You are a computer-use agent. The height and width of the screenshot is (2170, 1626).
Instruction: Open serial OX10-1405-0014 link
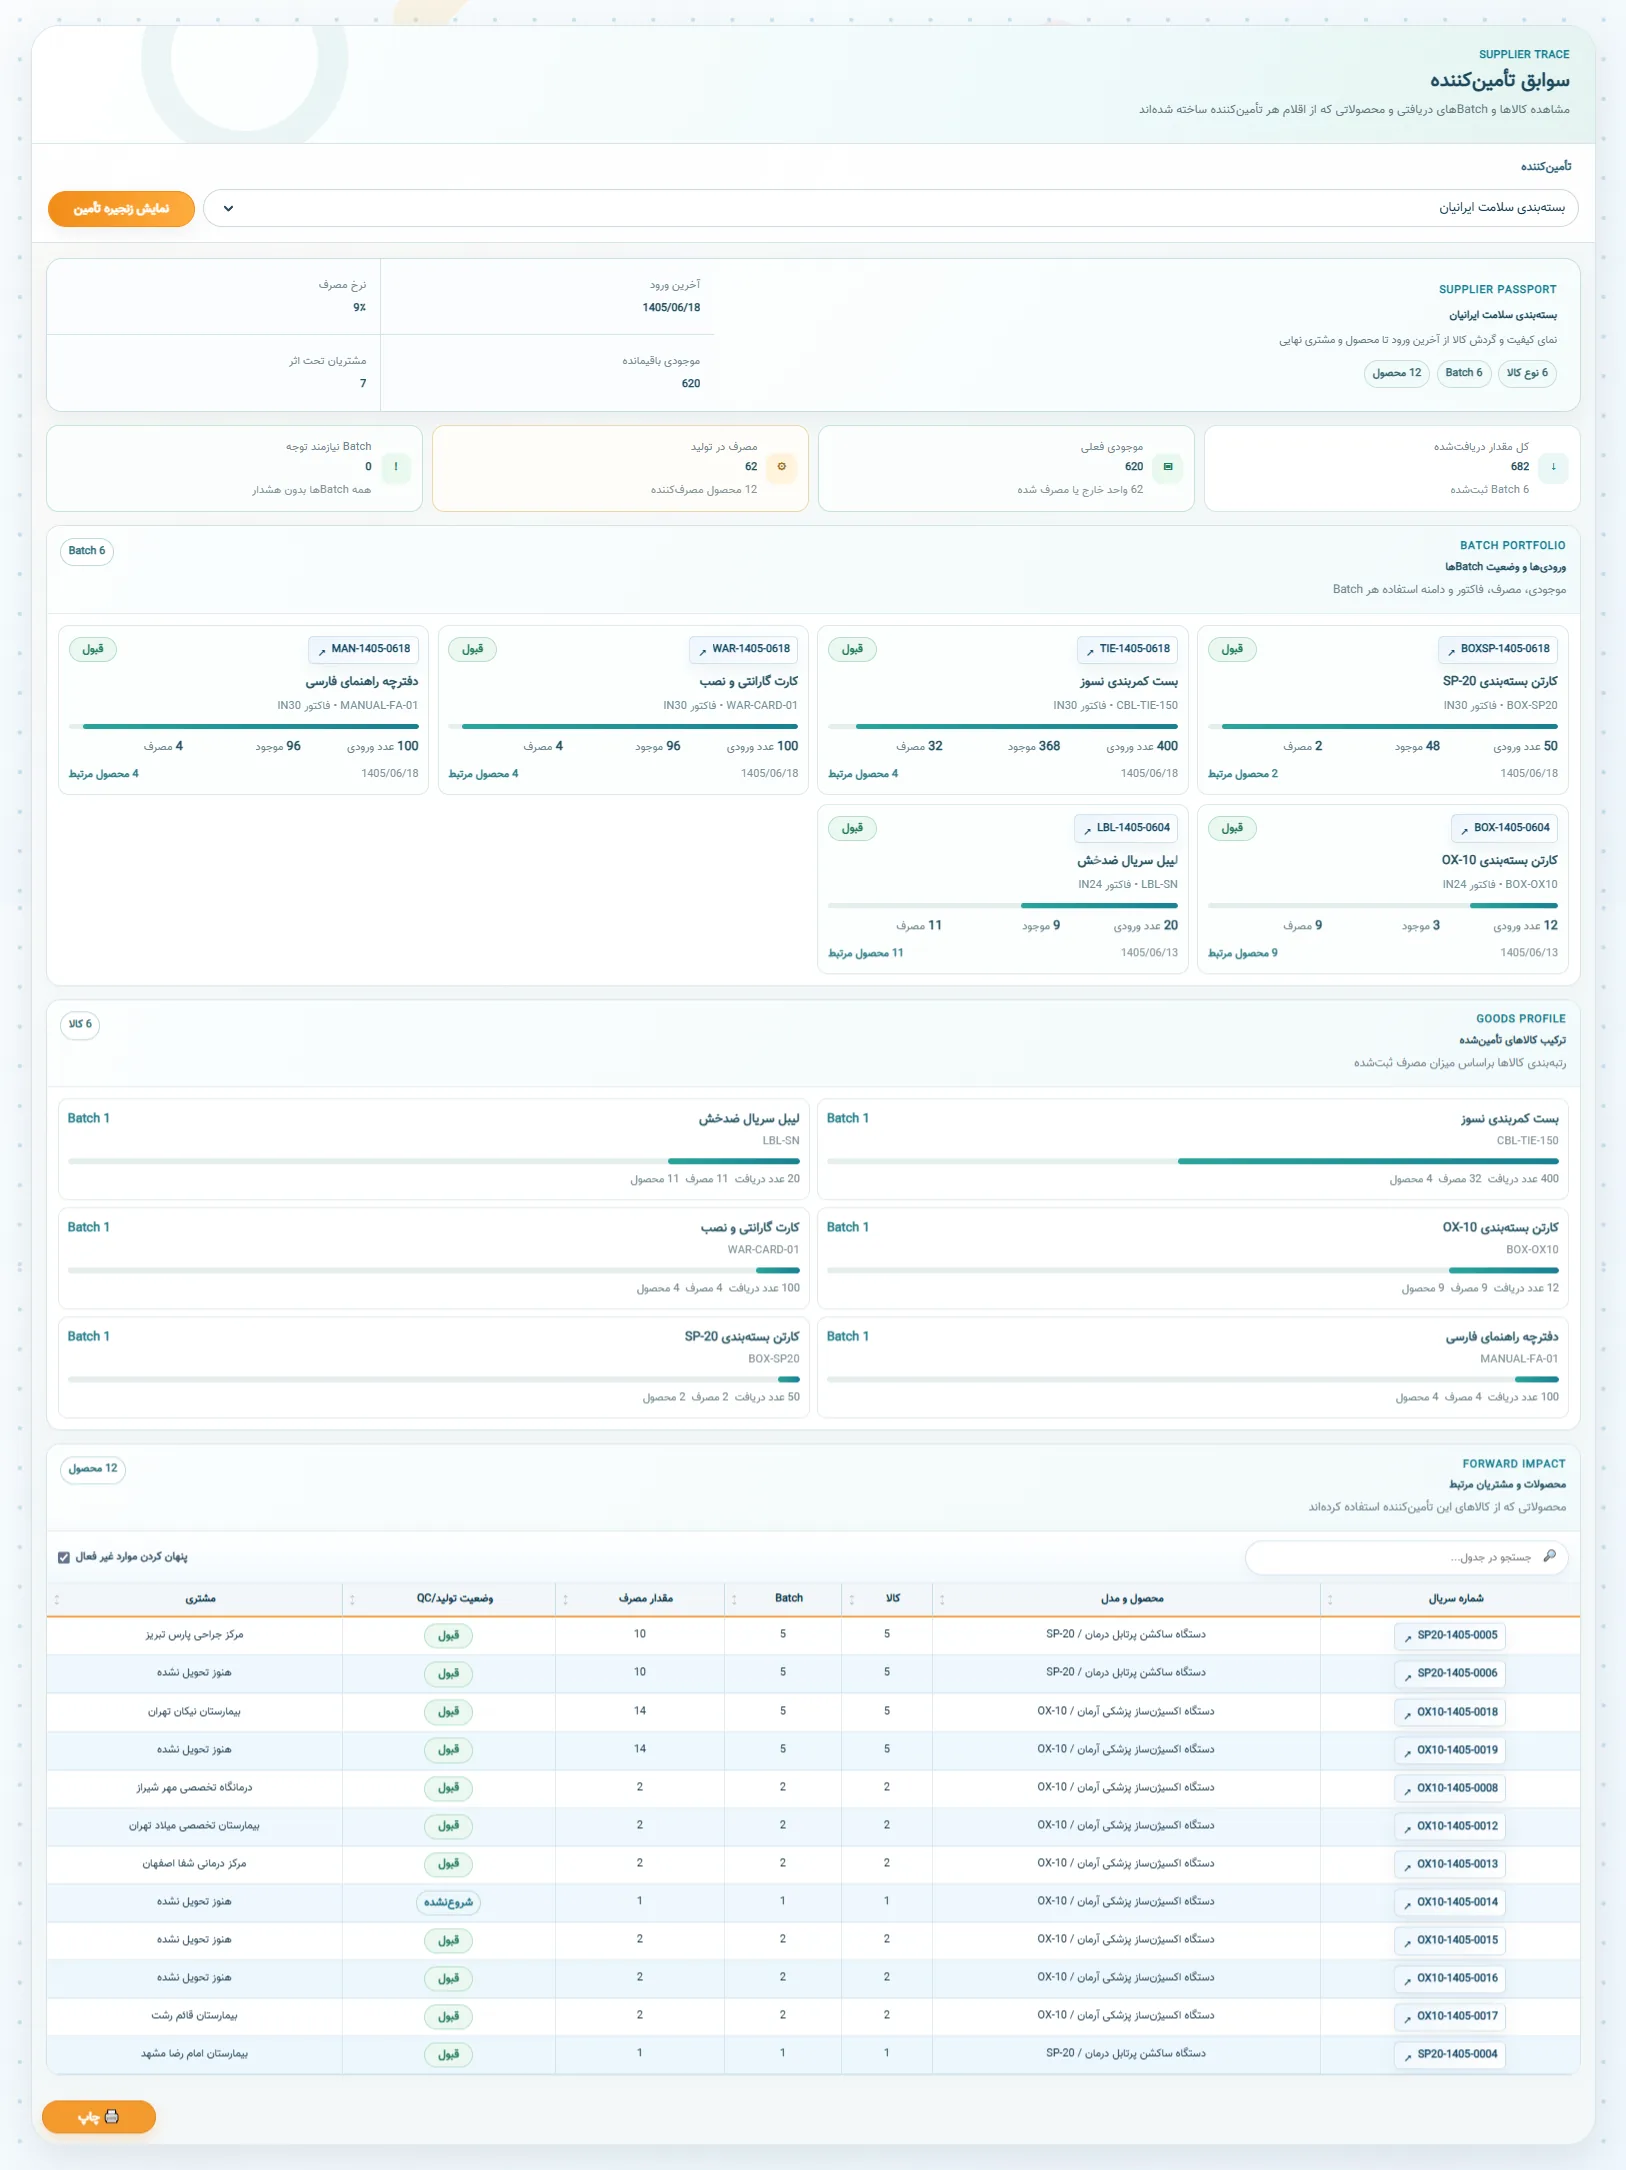[x=1450, y=1902]
